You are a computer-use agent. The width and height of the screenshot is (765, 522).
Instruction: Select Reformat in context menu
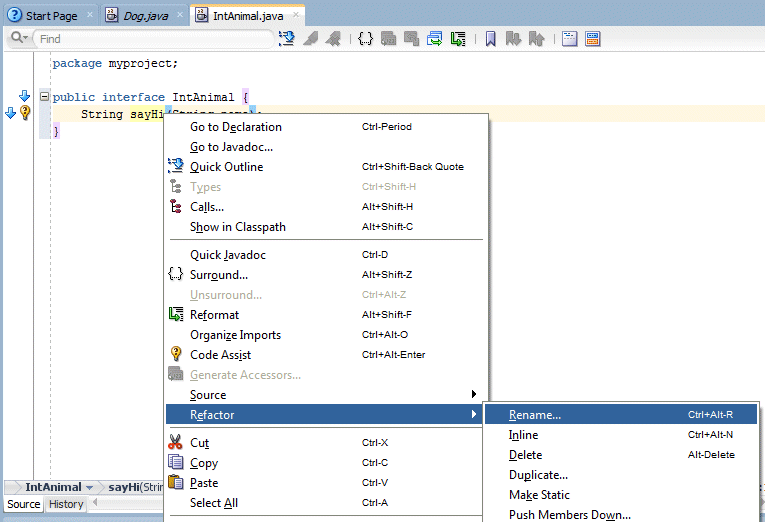pyautogui.click(x=326, y=315)
